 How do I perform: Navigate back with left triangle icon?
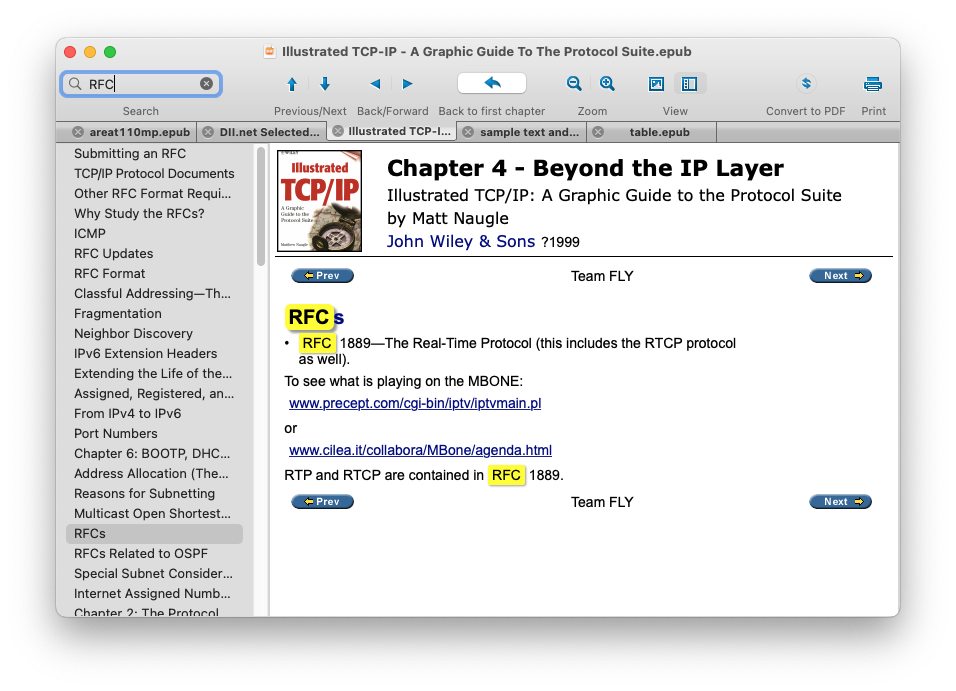coord(375,84)
